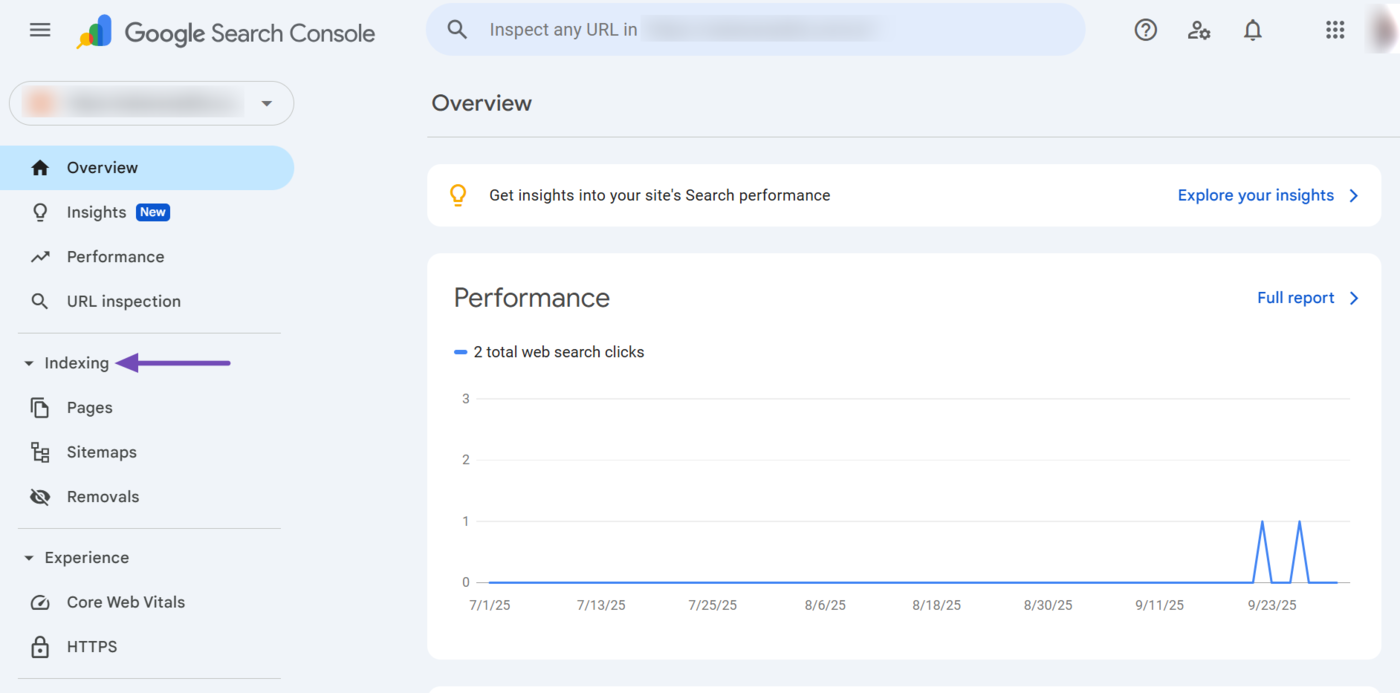Click the Help question mark icon

pyautogui.click(x=1145, y=30)
